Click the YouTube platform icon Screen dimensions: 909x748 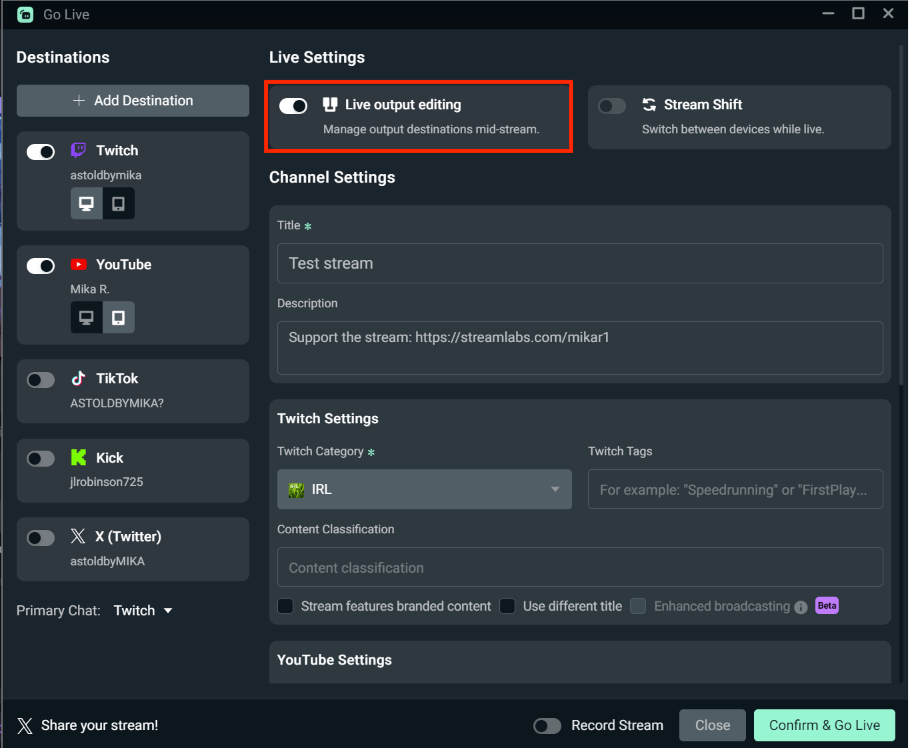[x=78, y=264]
